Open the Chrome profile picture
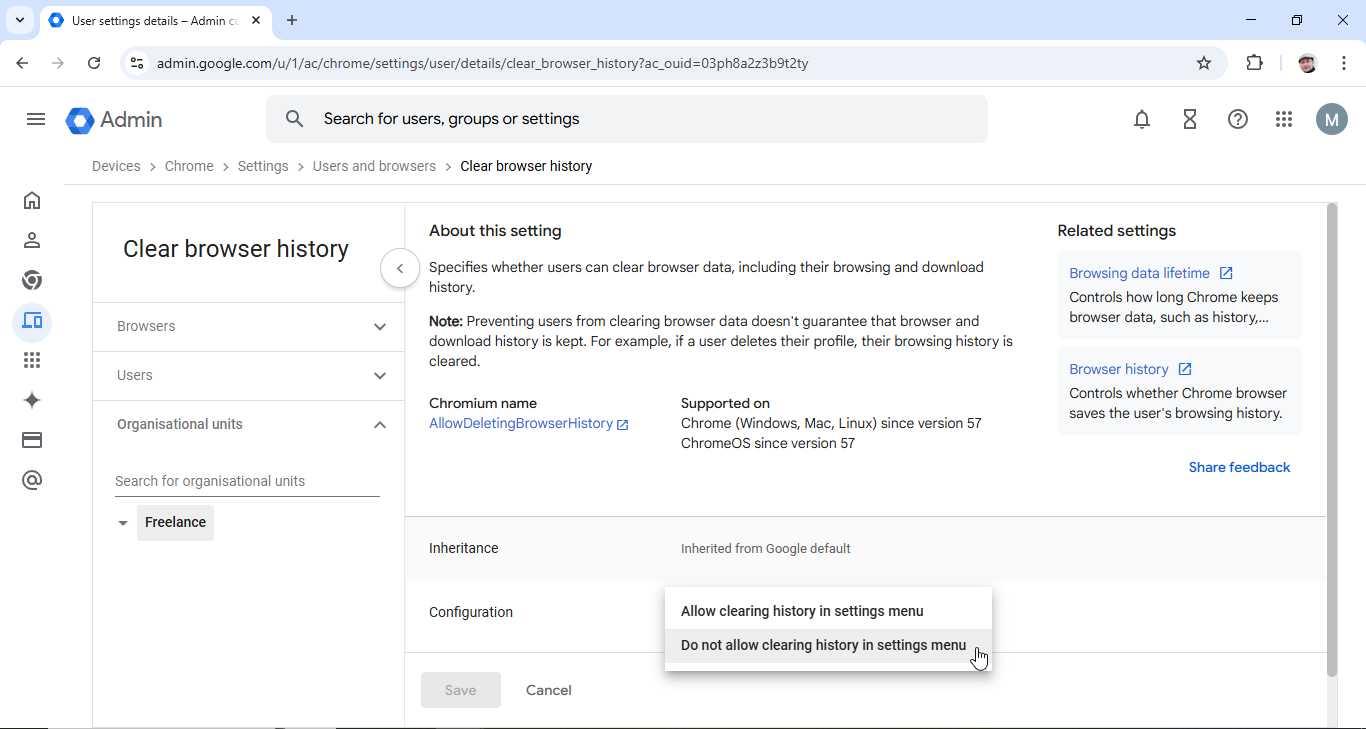1366x729 pixels. tap(1307, 63)
